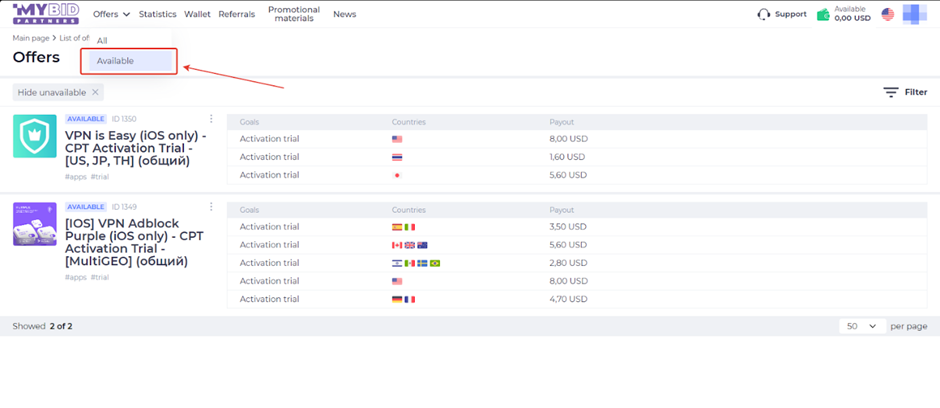940x408 pixels.
Task: Open the user profile avatar
Action: tap(915, 14)
